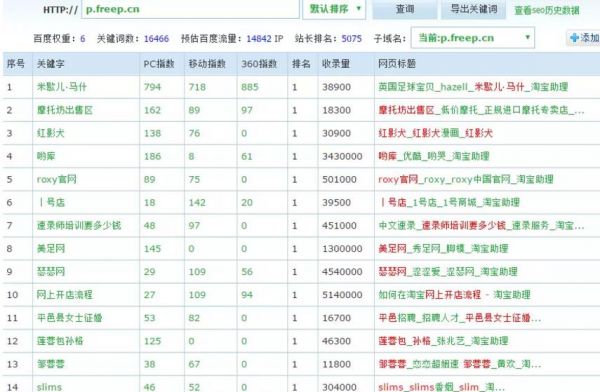Click PC index value 794
This screenshot has height=392, width=600.
[152, 87]
